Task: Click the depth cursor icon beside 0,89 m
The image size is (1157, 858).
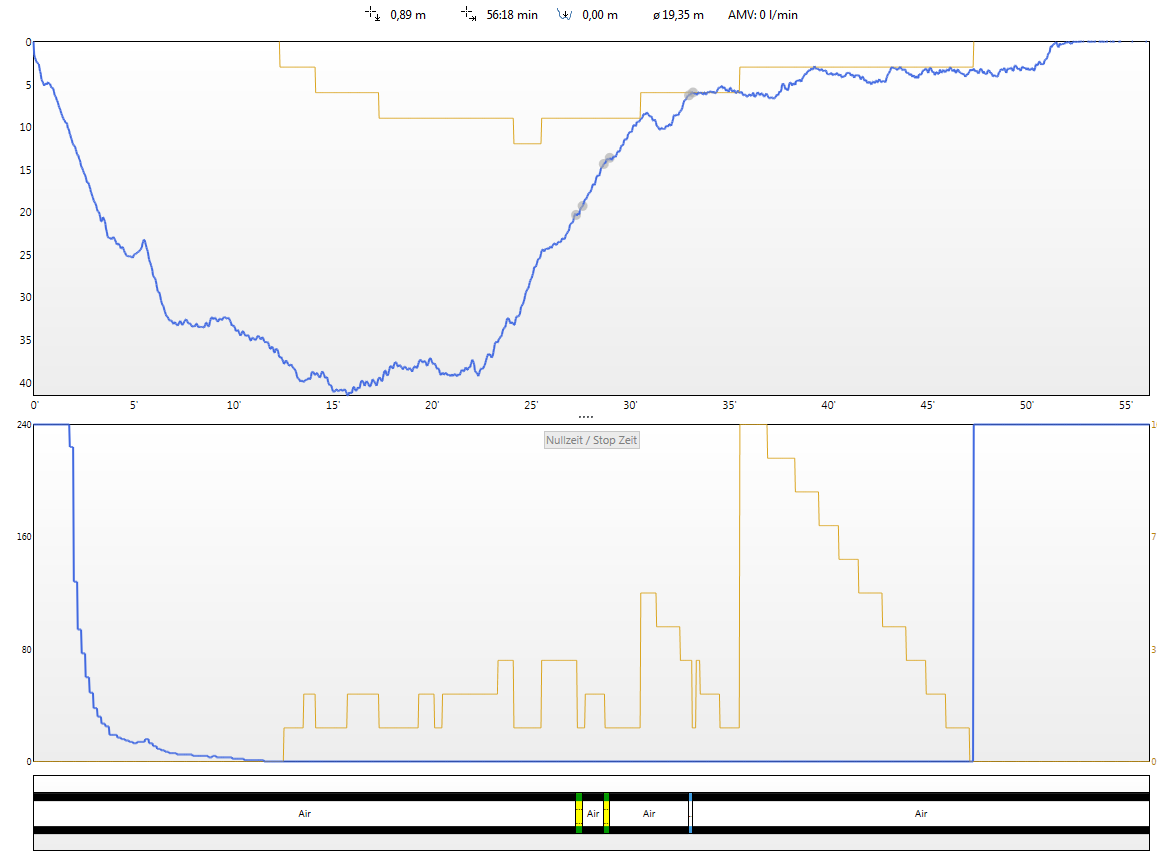Action: click(372, 14)
